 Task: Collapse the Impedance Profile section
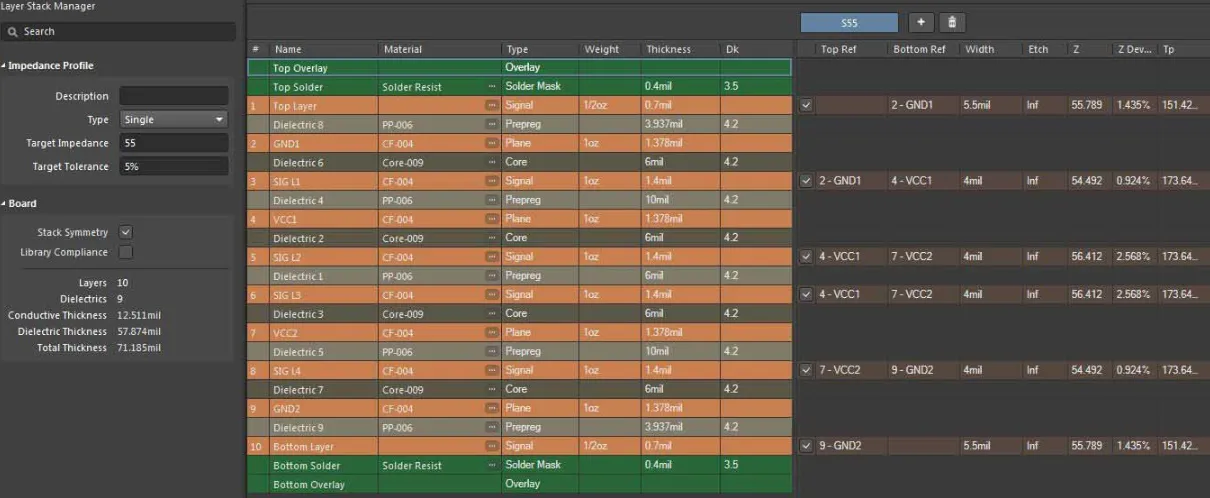(4, 66)
